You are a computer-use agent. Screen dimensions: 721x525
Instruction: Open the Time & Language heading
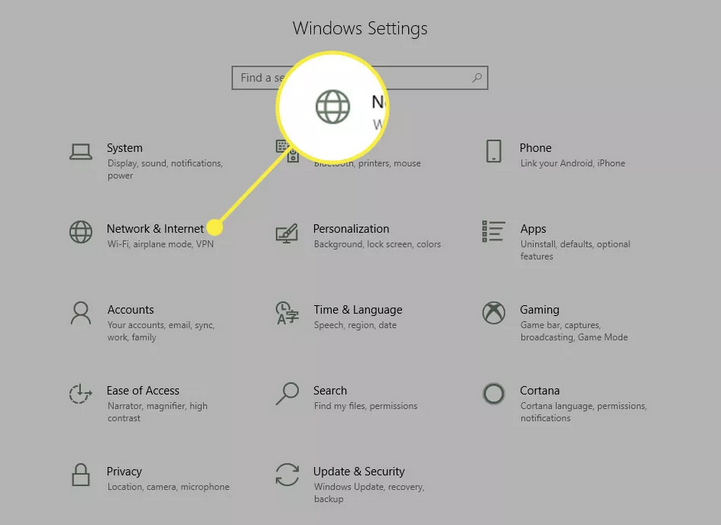(358, 309)
